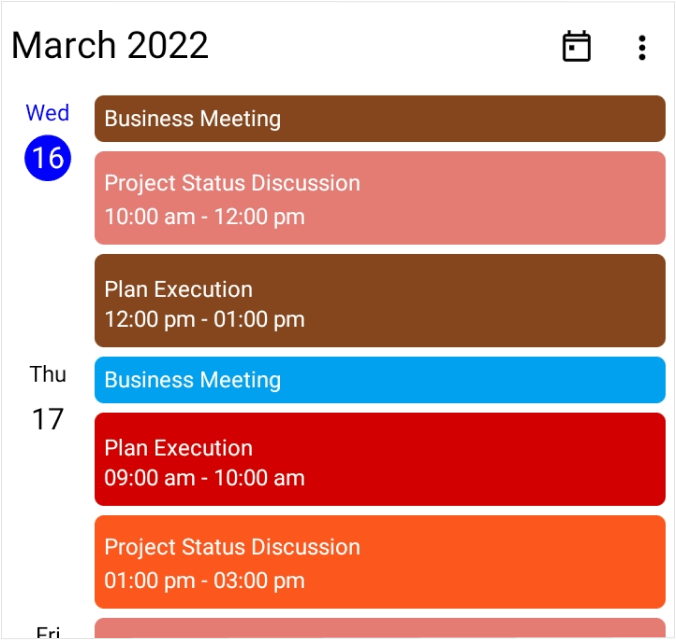
Task: Open Wednesday's Project Status Discussion event title
Action: [232, 183]
